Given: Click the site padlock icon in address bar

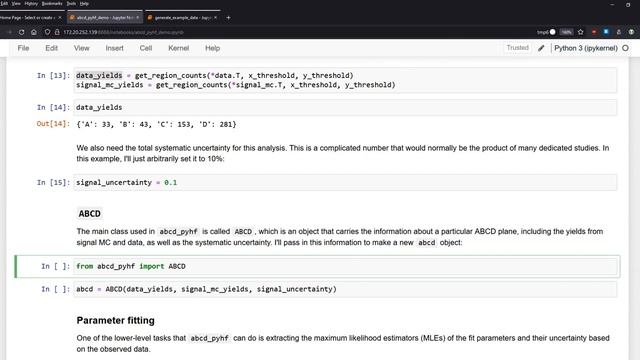Looking at the screenshot, I should pyautogui.click(x=57, y=32).
